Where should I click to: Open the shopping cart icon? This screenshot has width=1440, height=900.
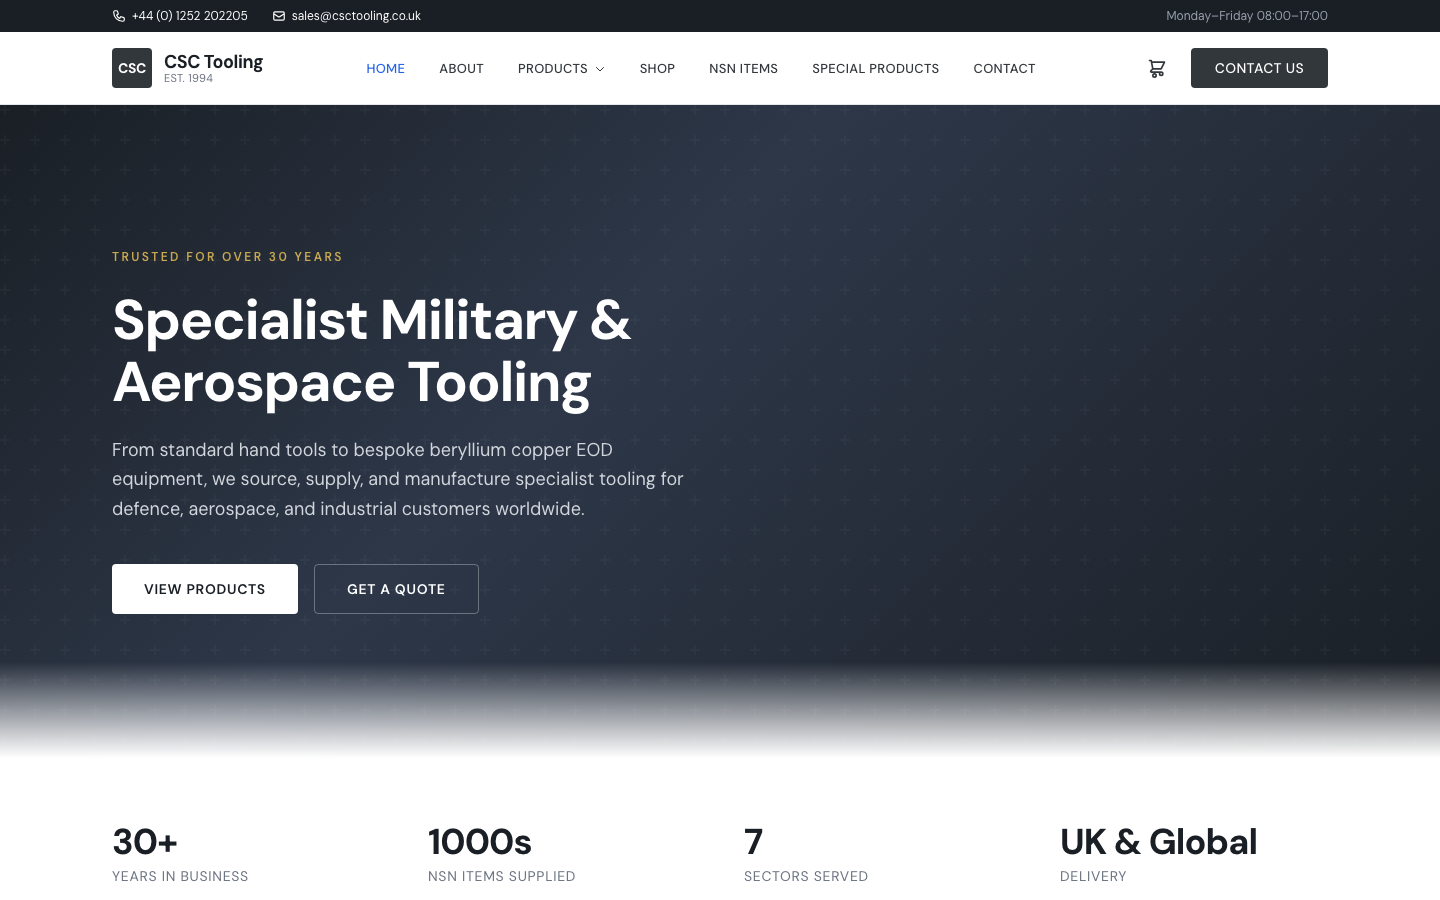(x=1157, y=68)
